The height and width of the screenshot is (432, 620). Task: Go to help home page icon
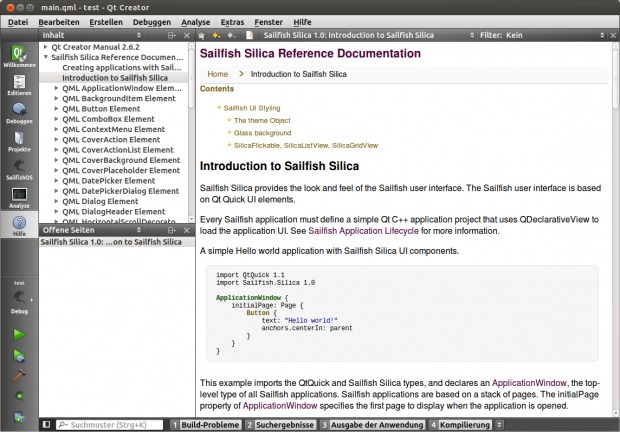pyautogui.click(x=201, y=35)
